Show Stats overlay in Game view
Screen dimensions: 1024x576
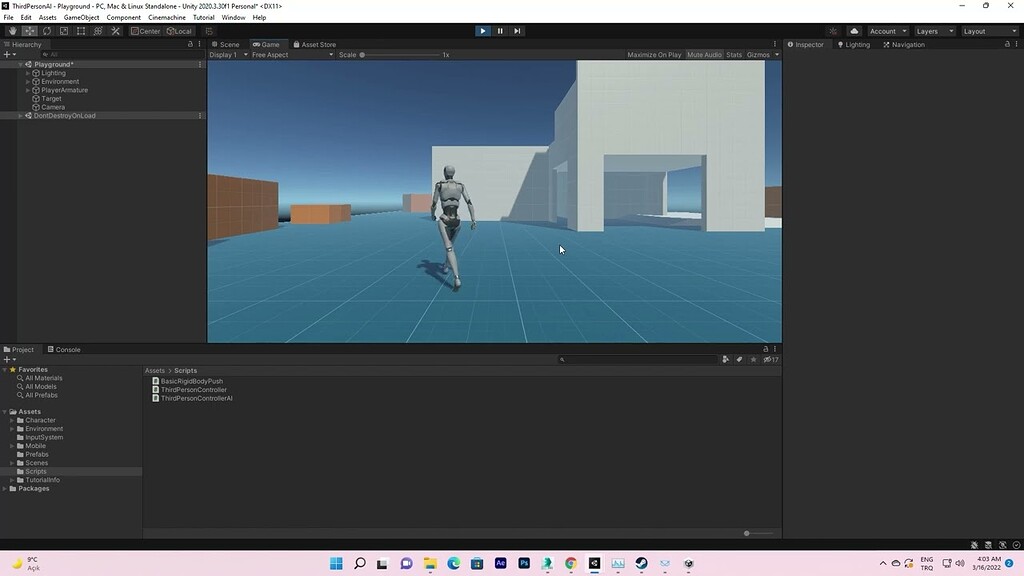click(733, 54)
